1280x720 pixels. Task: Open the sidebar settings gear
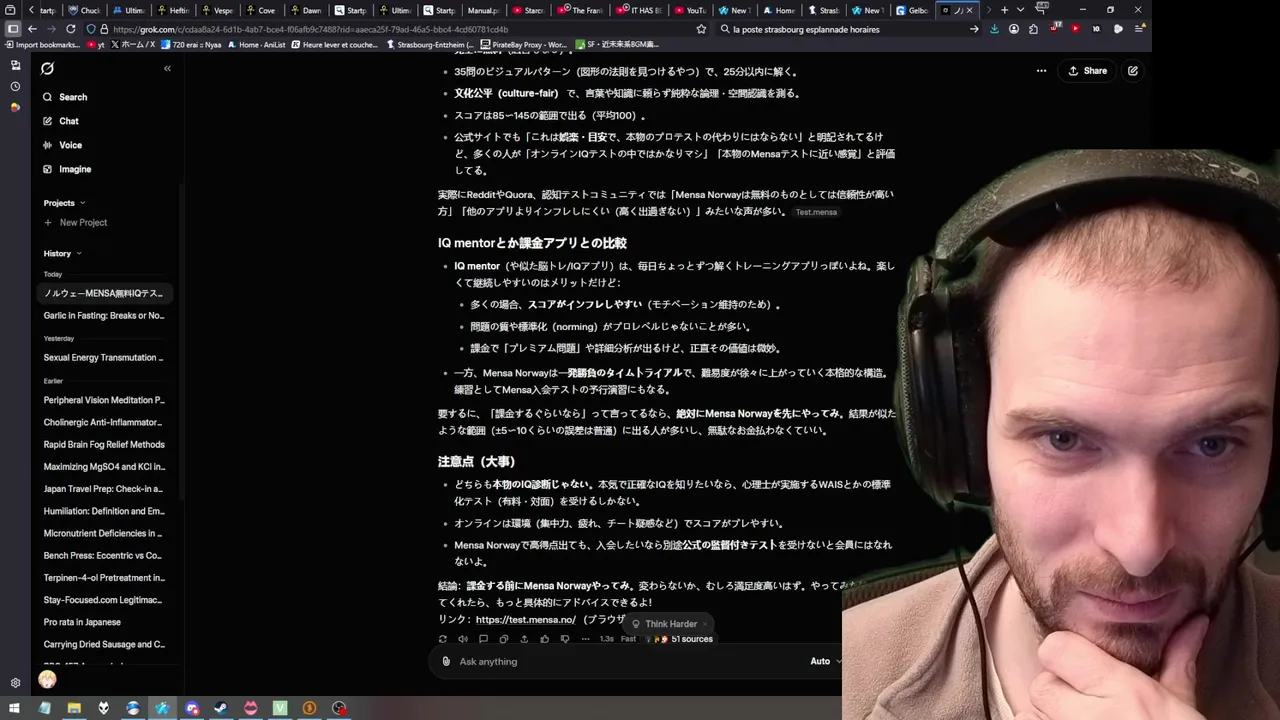click(15, 683)
